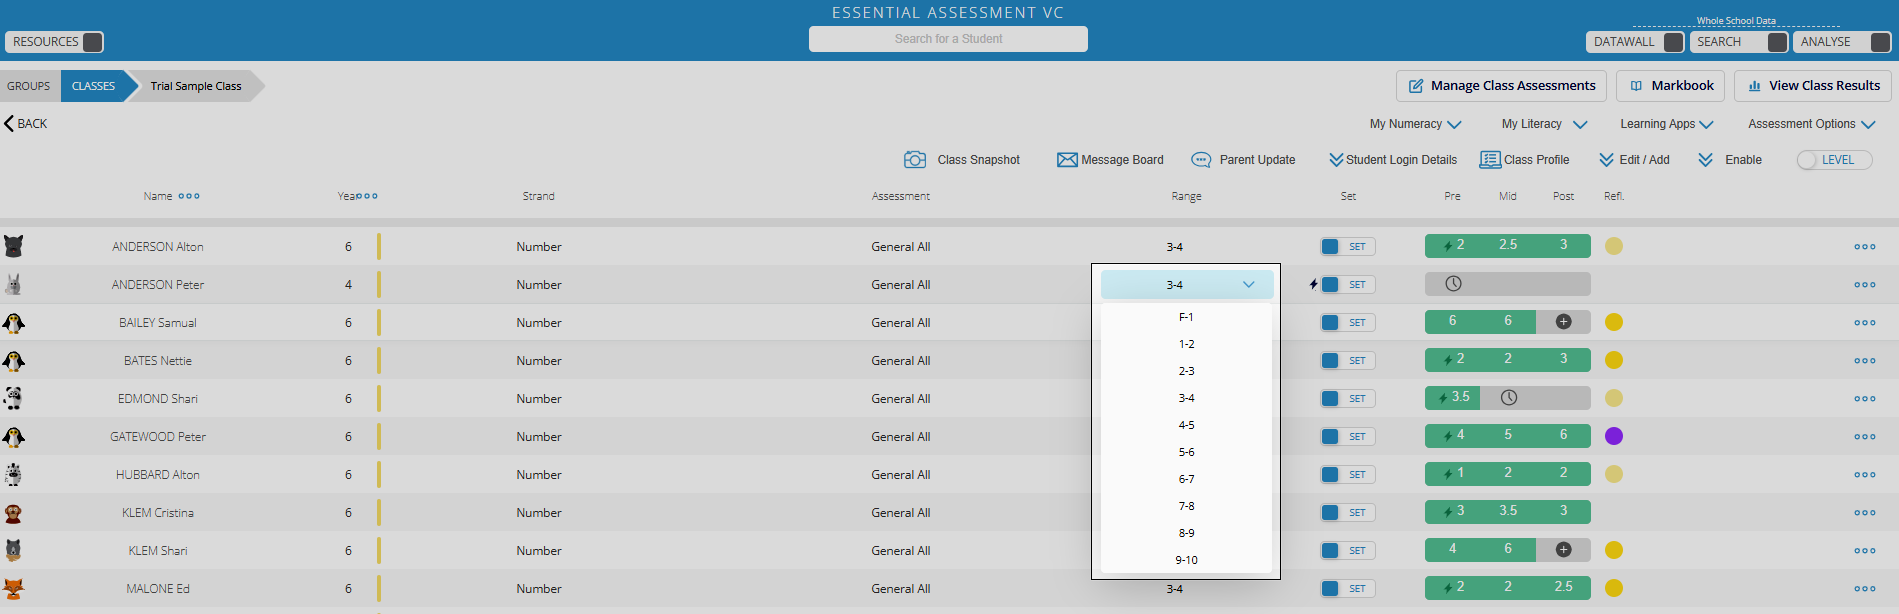Switch to the GROUPS tab
Viewport: 1899px width, 614px height.
click(29, 86)
